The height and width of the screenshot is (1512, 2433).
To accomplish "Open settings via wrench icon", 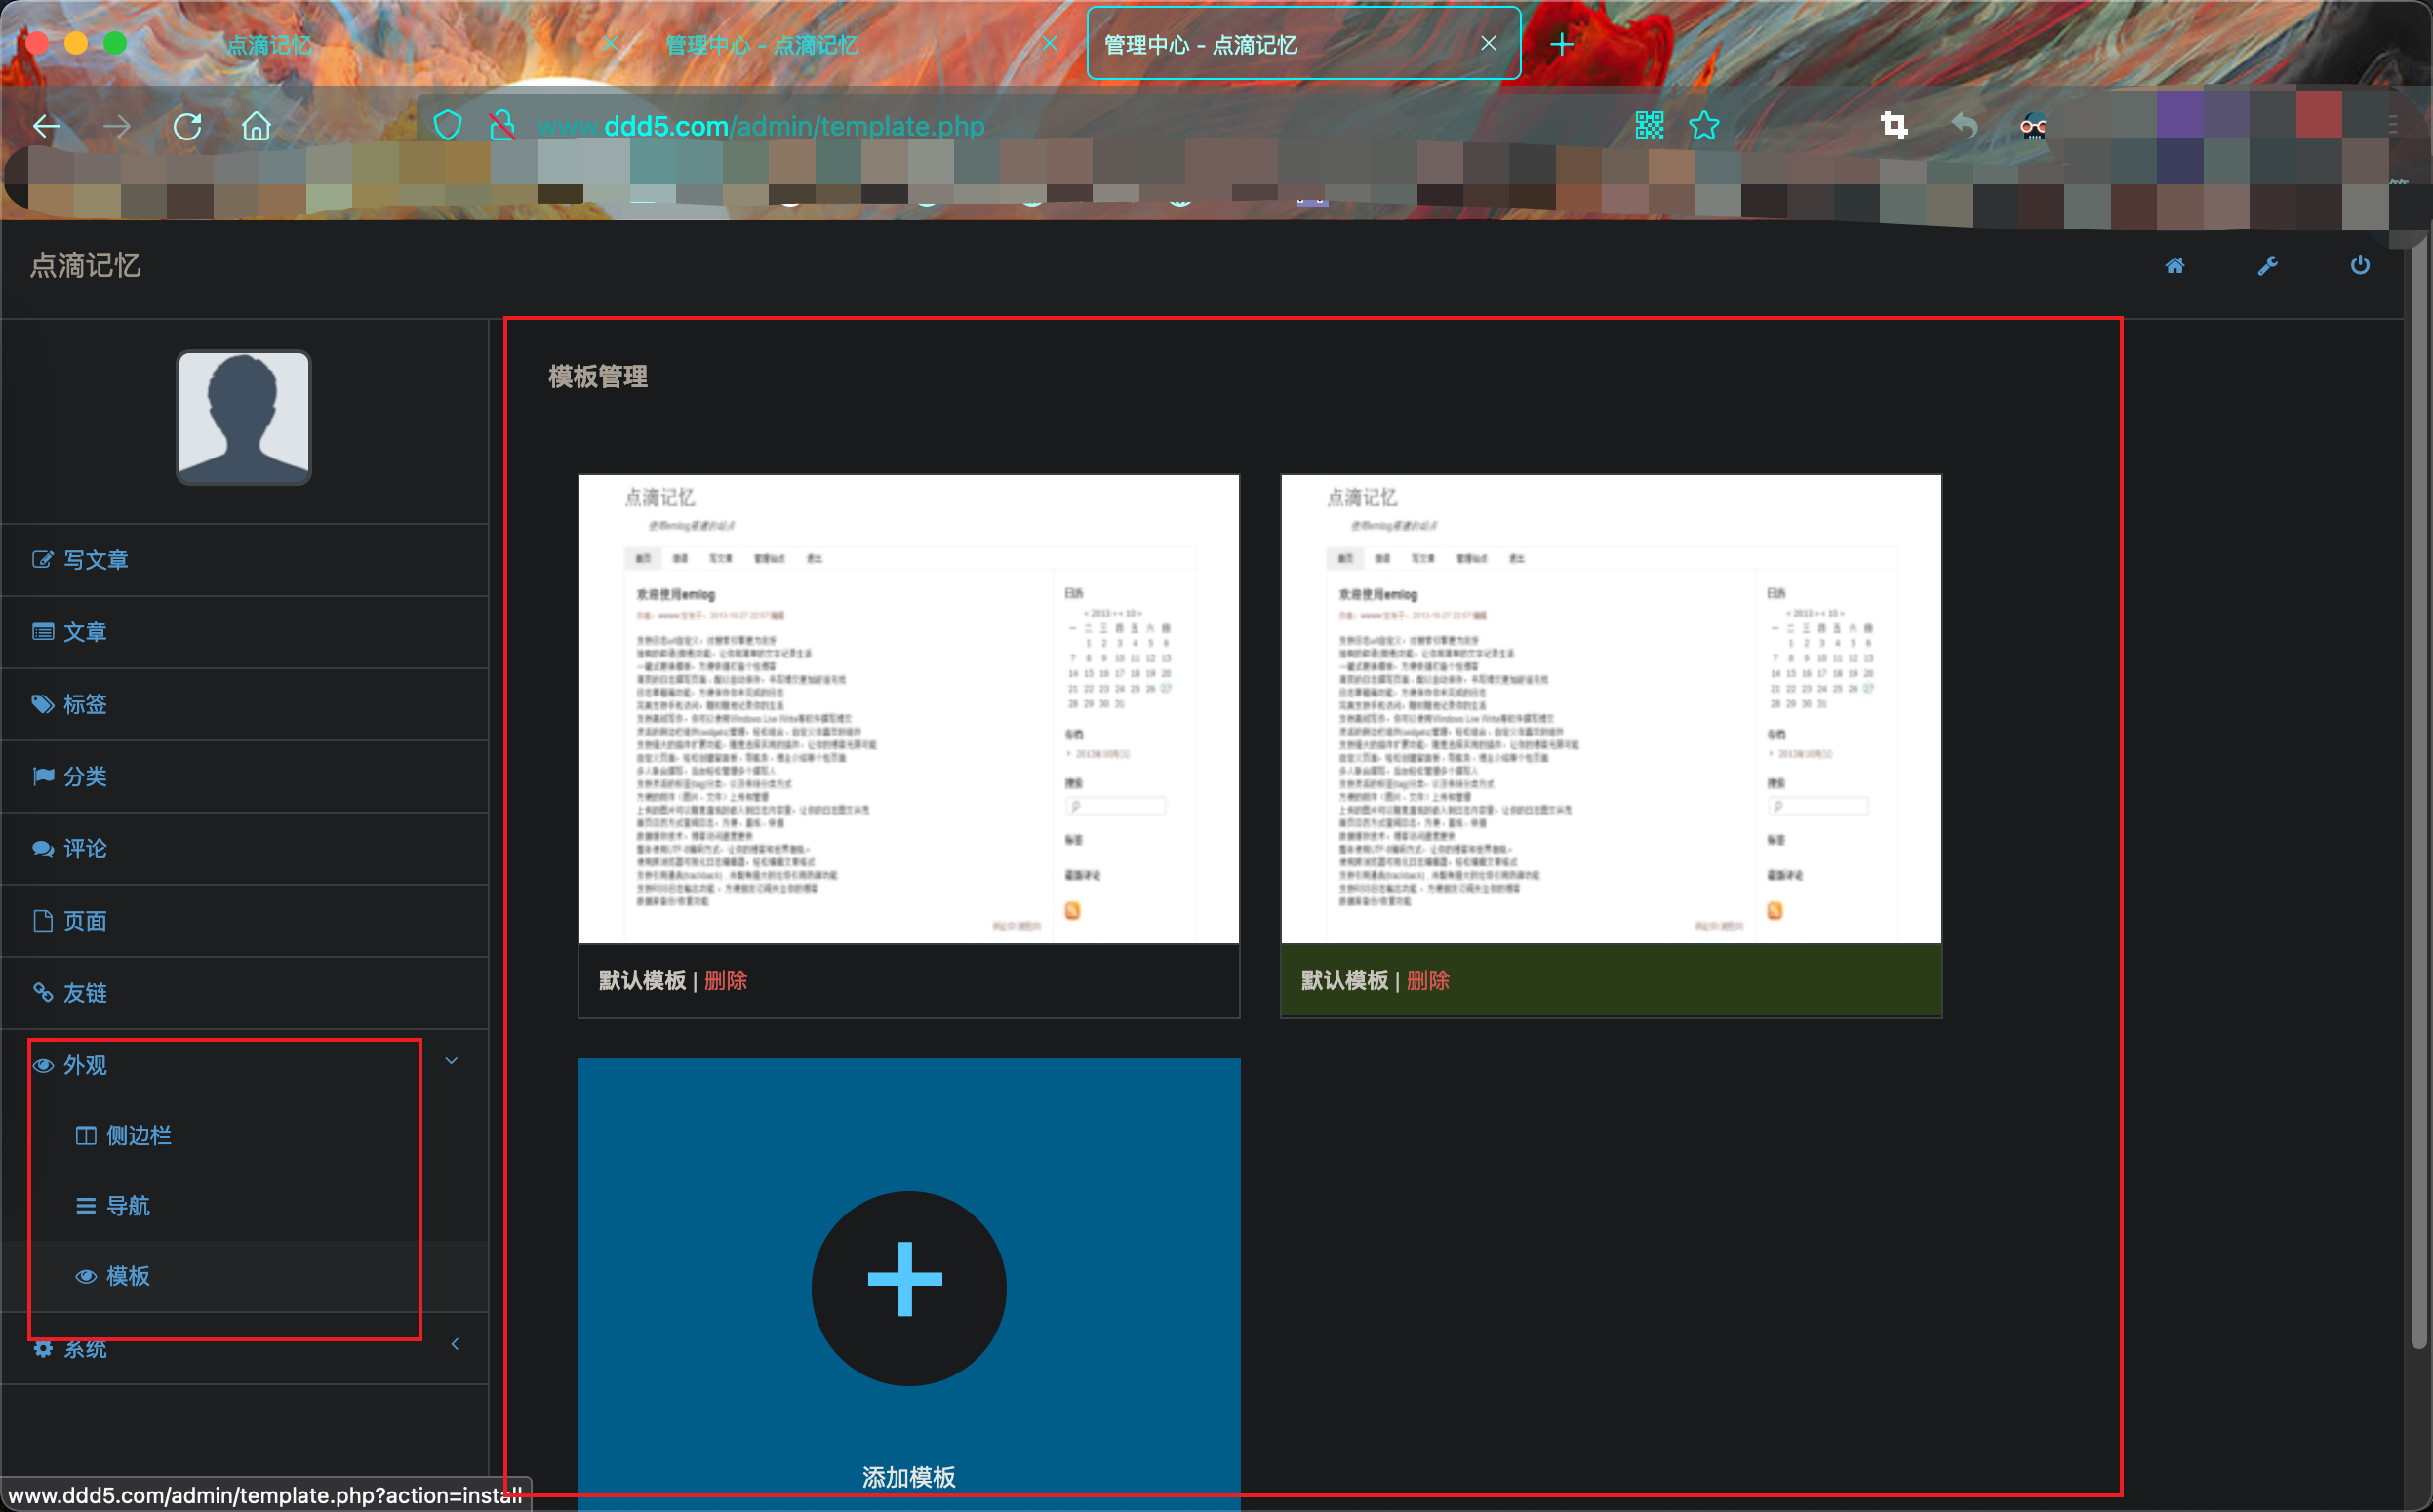I will pyautogui.click(x=2267, y=265).
